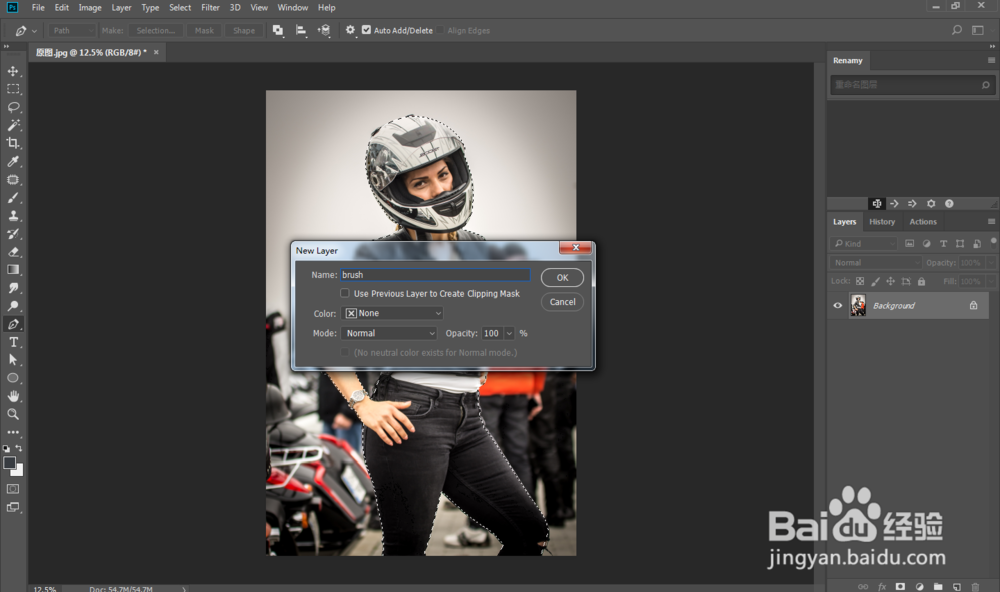Screen dimensions: 1000x592
Task: Switch to the History tab
Action: [882, 222]
